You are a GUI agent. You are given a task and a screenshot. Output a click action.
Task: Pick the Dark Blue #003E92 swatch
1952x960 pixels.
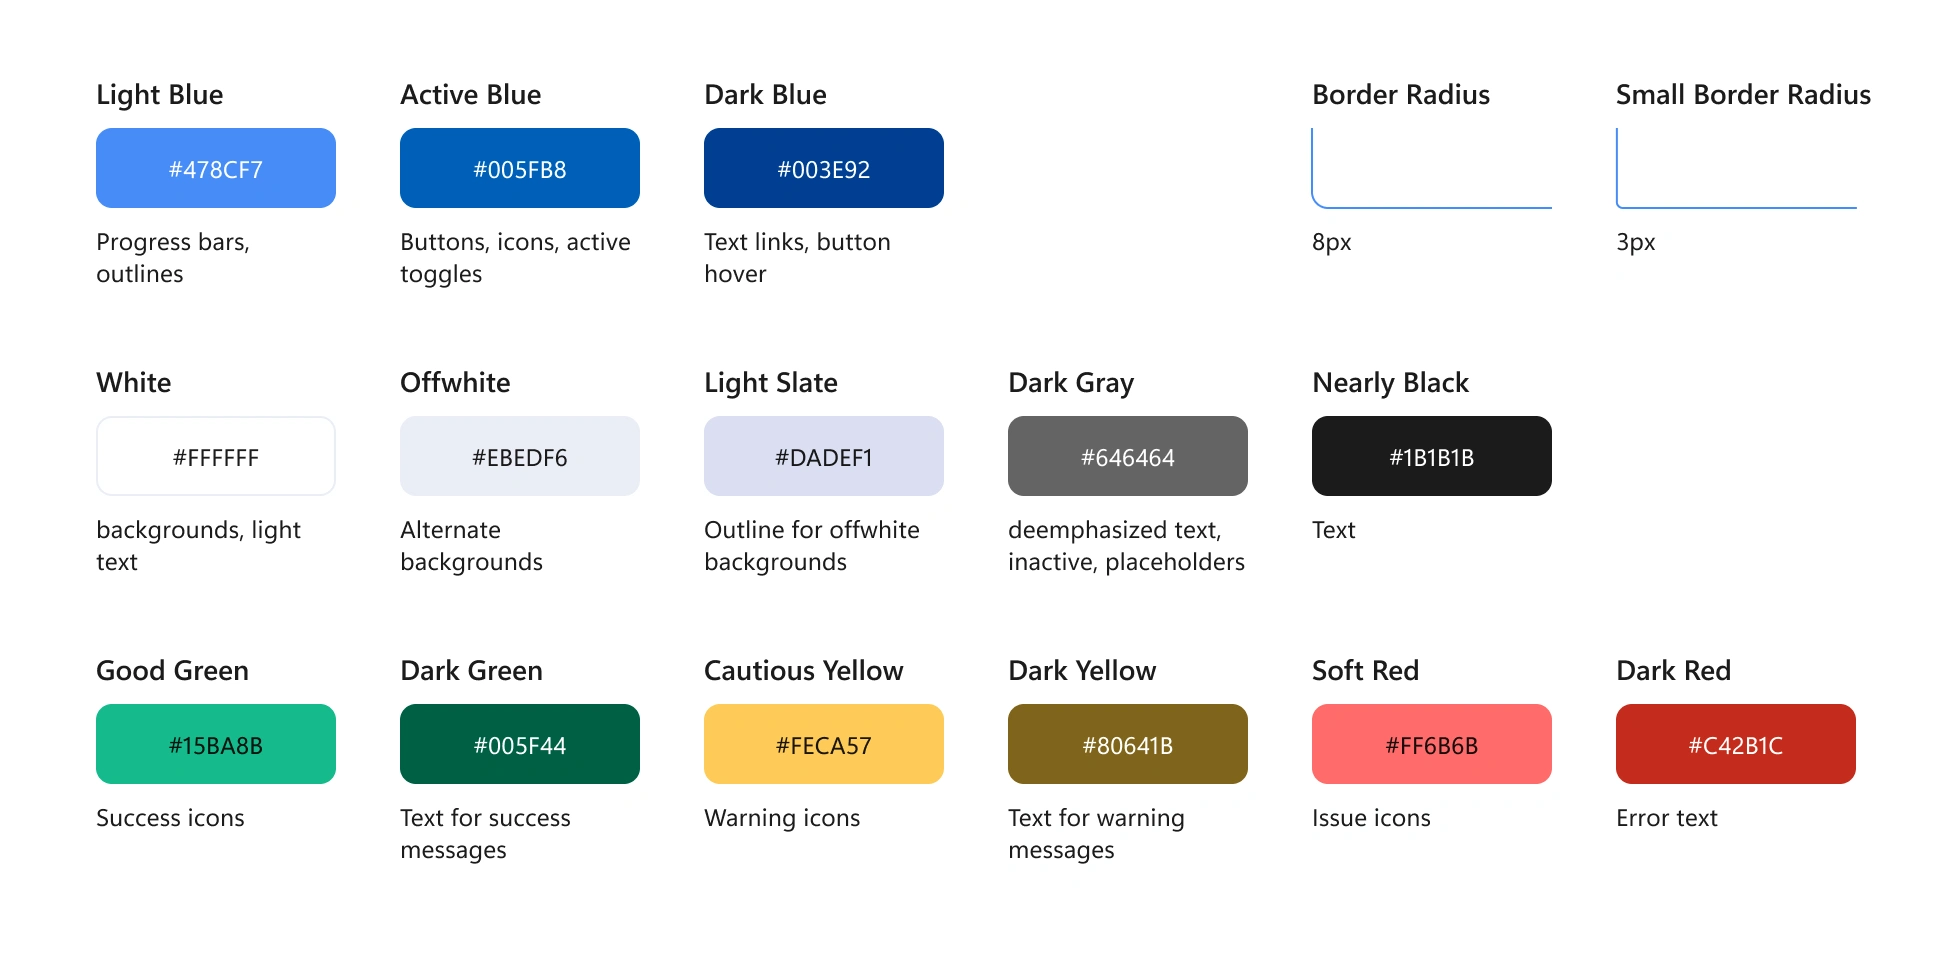824,168
